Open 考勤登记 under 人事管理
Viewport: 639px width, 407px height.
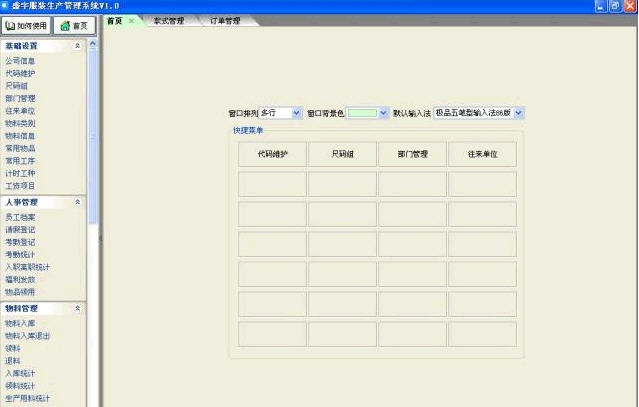20,242
